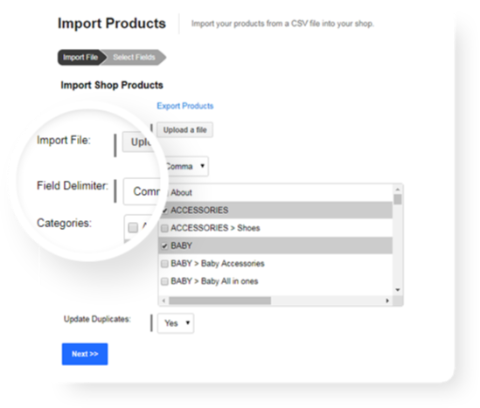This screenshot has height=408, width=480.
Task: Click the Update Duplicates label
Action: click(x=97, y=319)
